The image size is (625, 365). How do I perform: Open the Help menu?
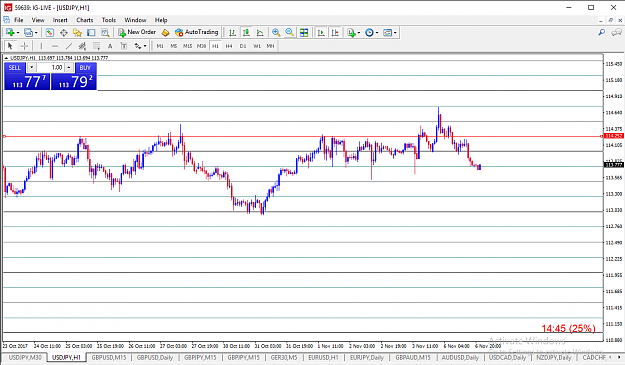tap(161, 20)
